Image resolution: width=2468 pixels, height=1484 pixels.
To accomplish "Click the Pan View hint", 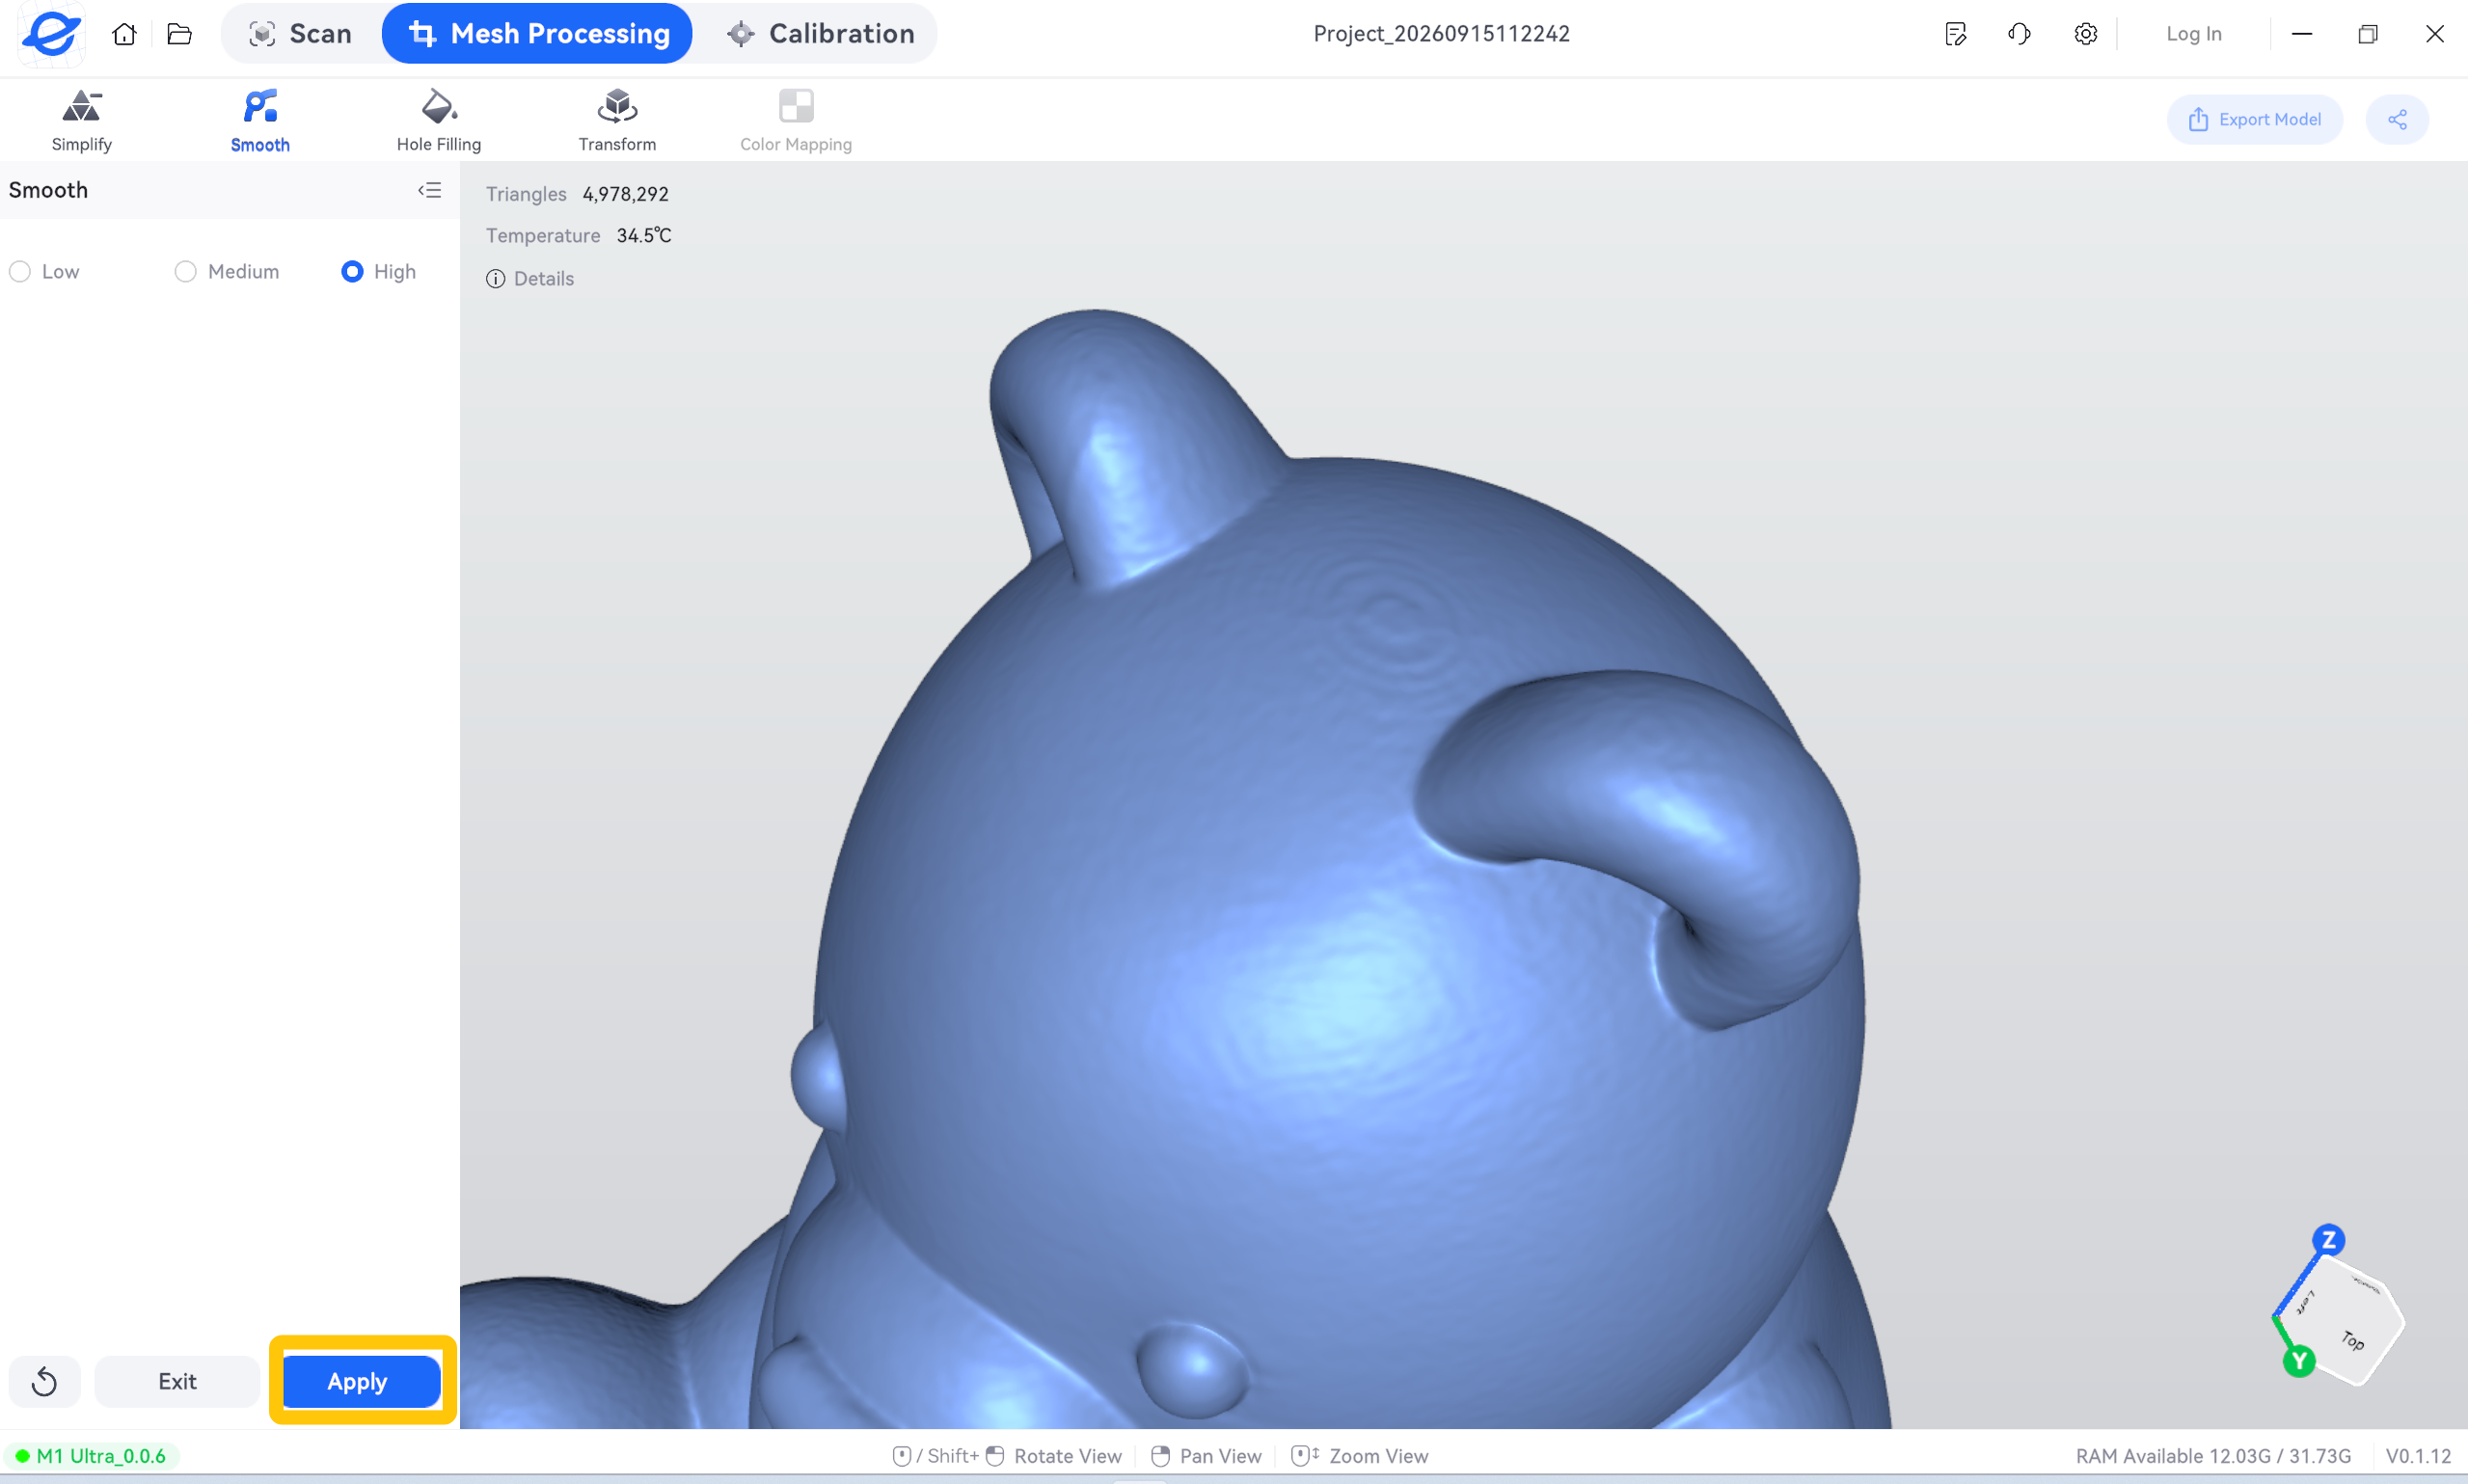I will click(x=1206, y=1456).
